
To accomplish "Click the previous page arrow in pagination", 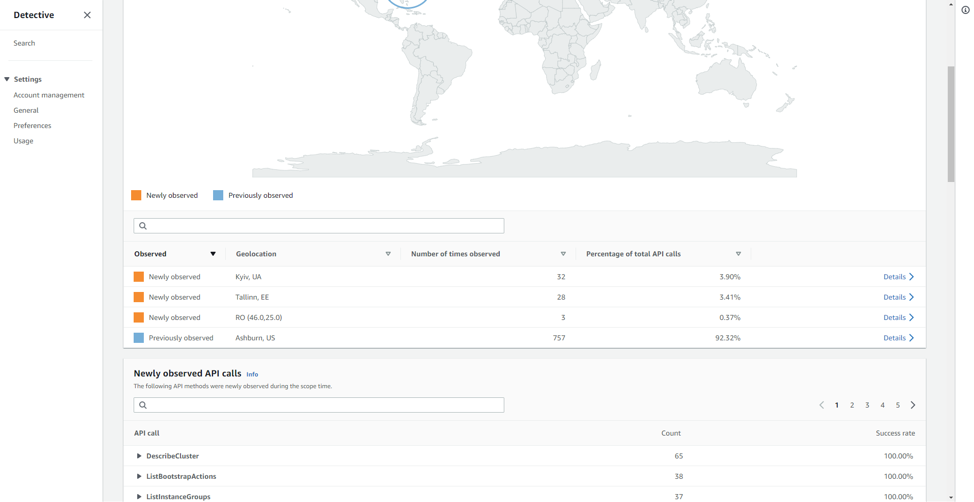I will (821, 405).
